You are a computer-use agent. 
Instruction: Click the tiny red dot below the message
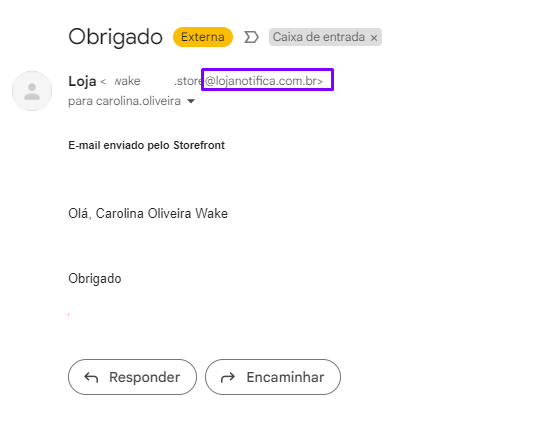[69, 314]
